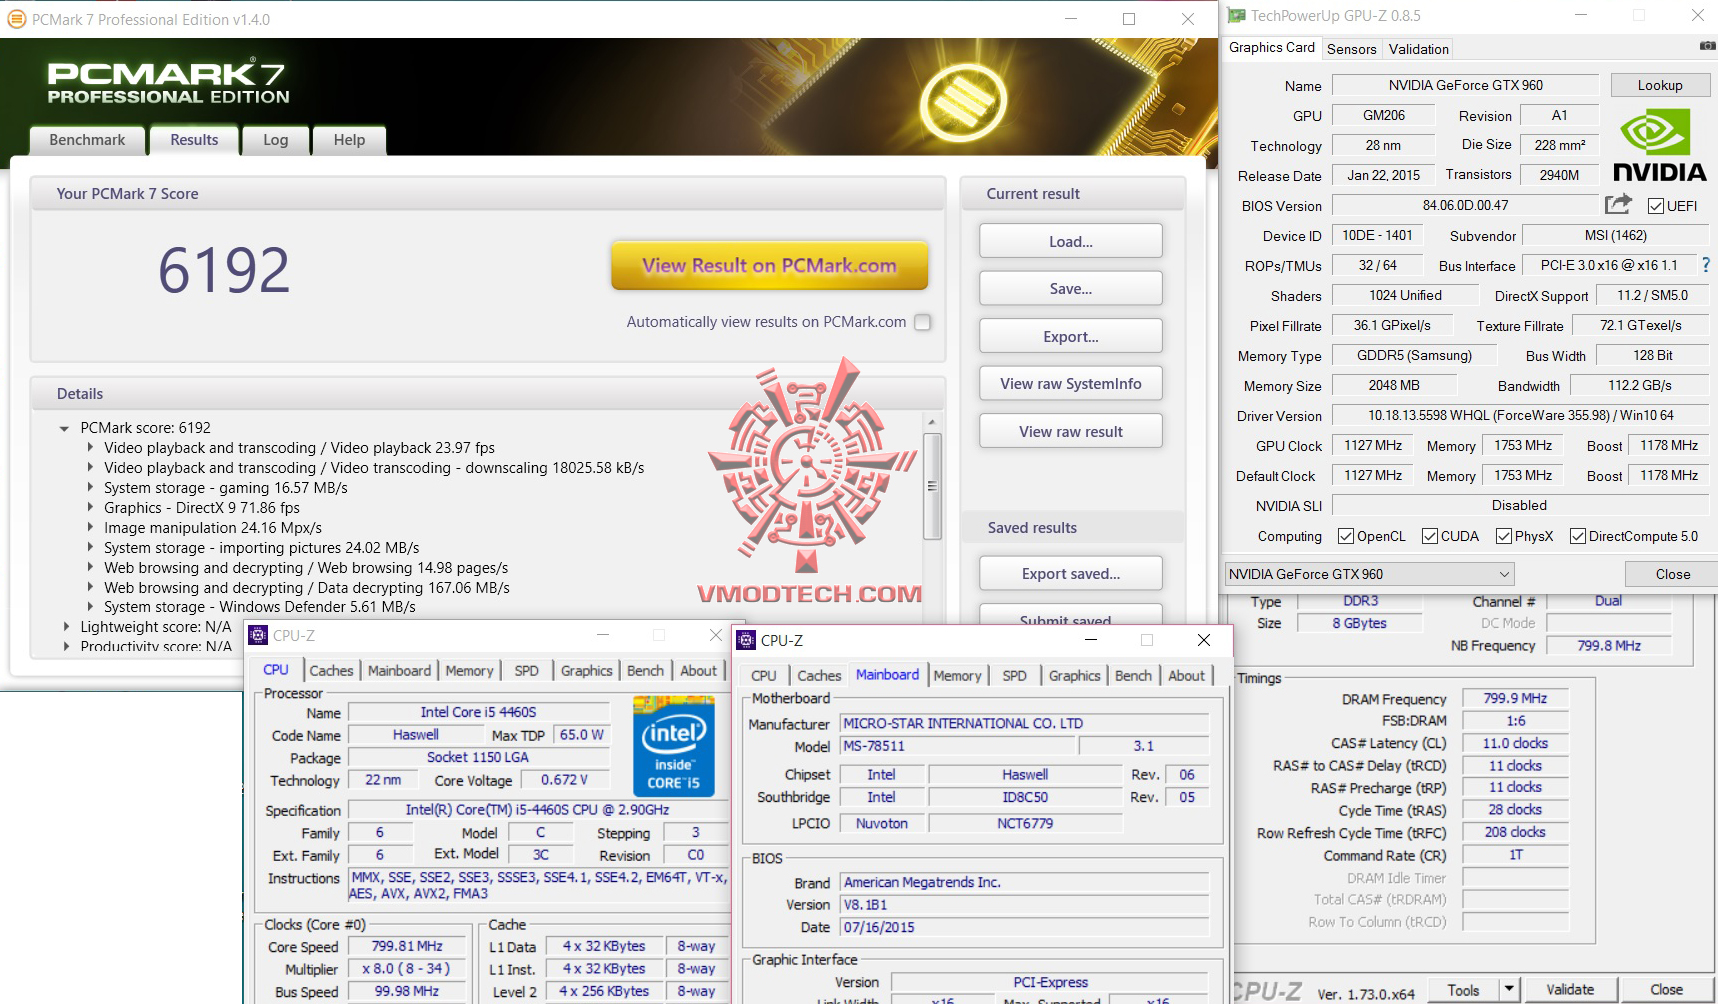Click the GPU-Z screenshot camera icon
The height and width of the screenshot is (1004, 1718).
click(1707, 47)
